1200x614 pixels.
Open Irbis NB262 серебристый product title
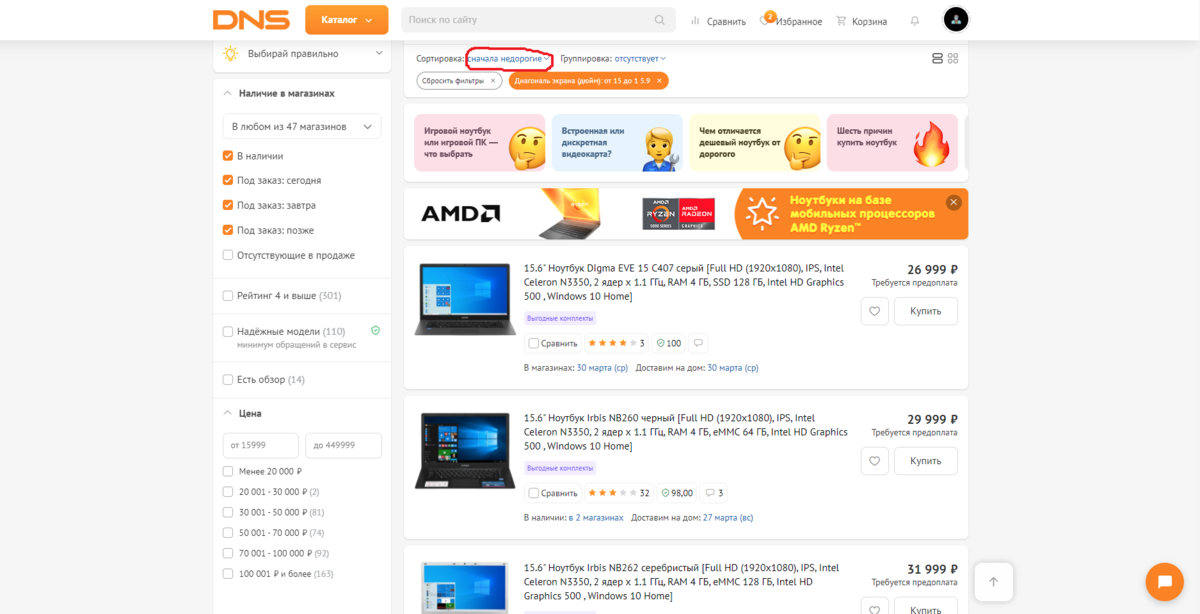point(682,582)
